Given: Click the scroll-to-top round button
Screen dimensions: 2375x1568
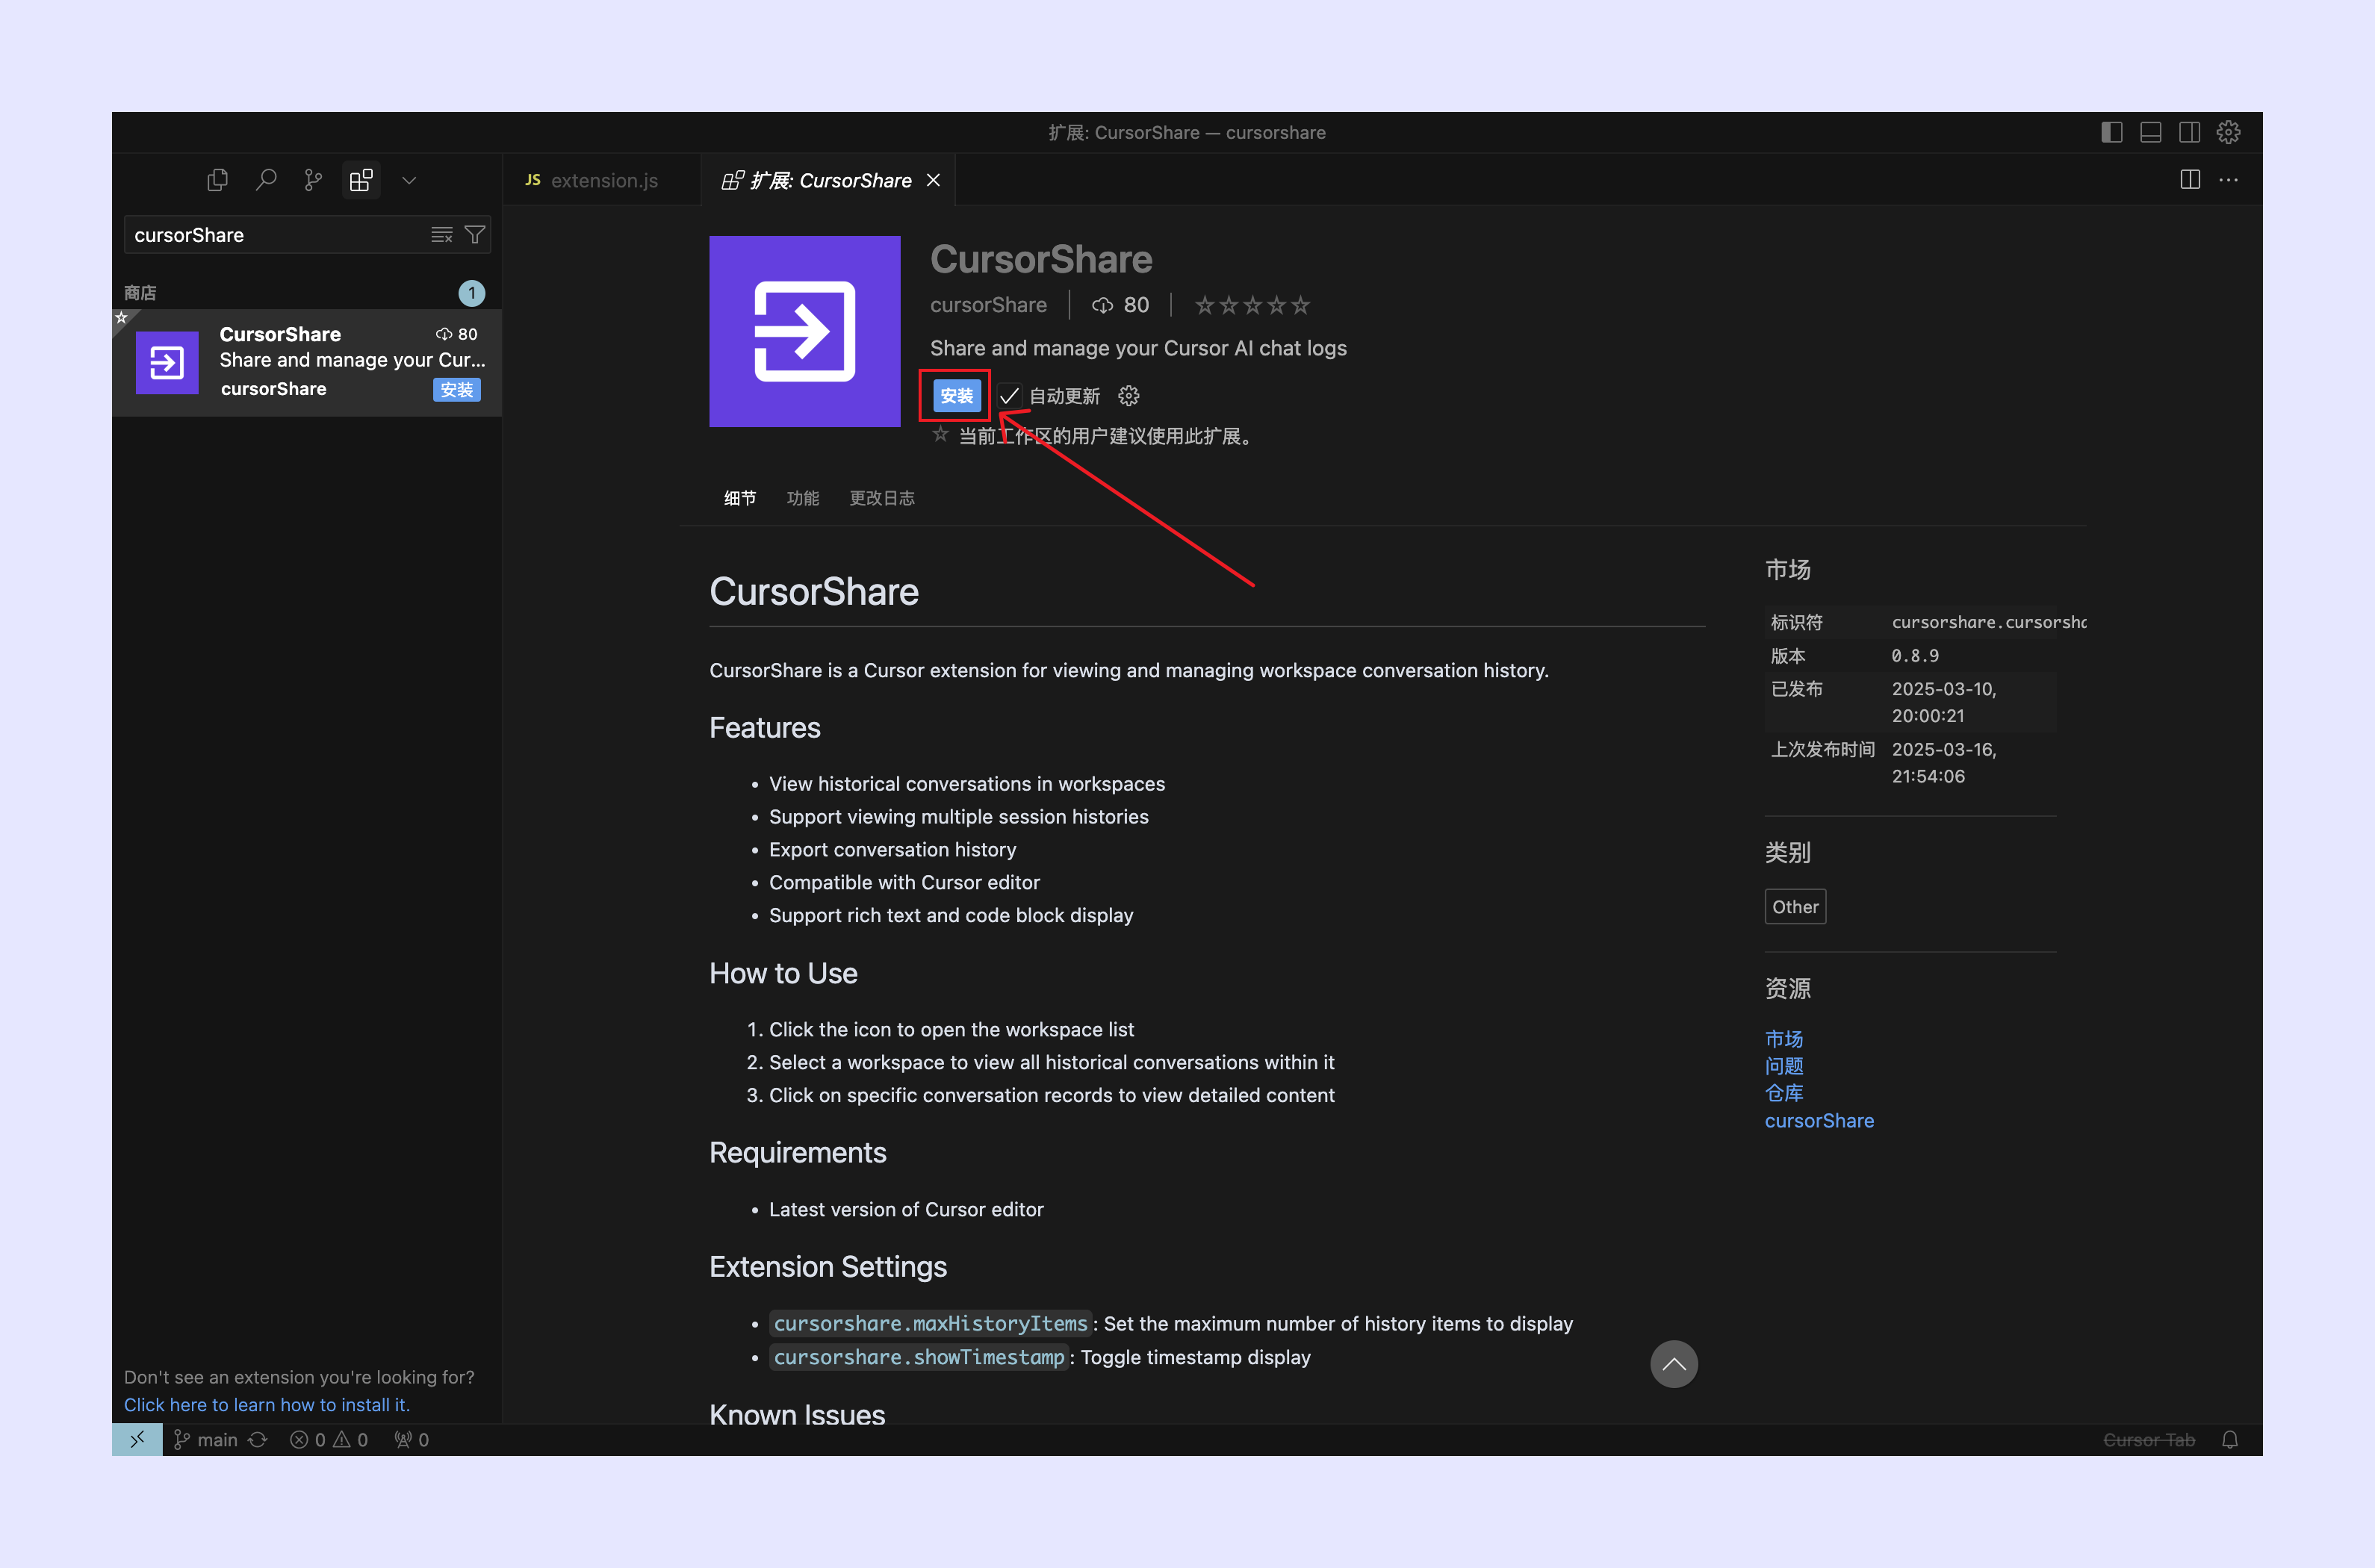Looking at the screenshot, I should pyautogui.click(x=1674, y=1364).
